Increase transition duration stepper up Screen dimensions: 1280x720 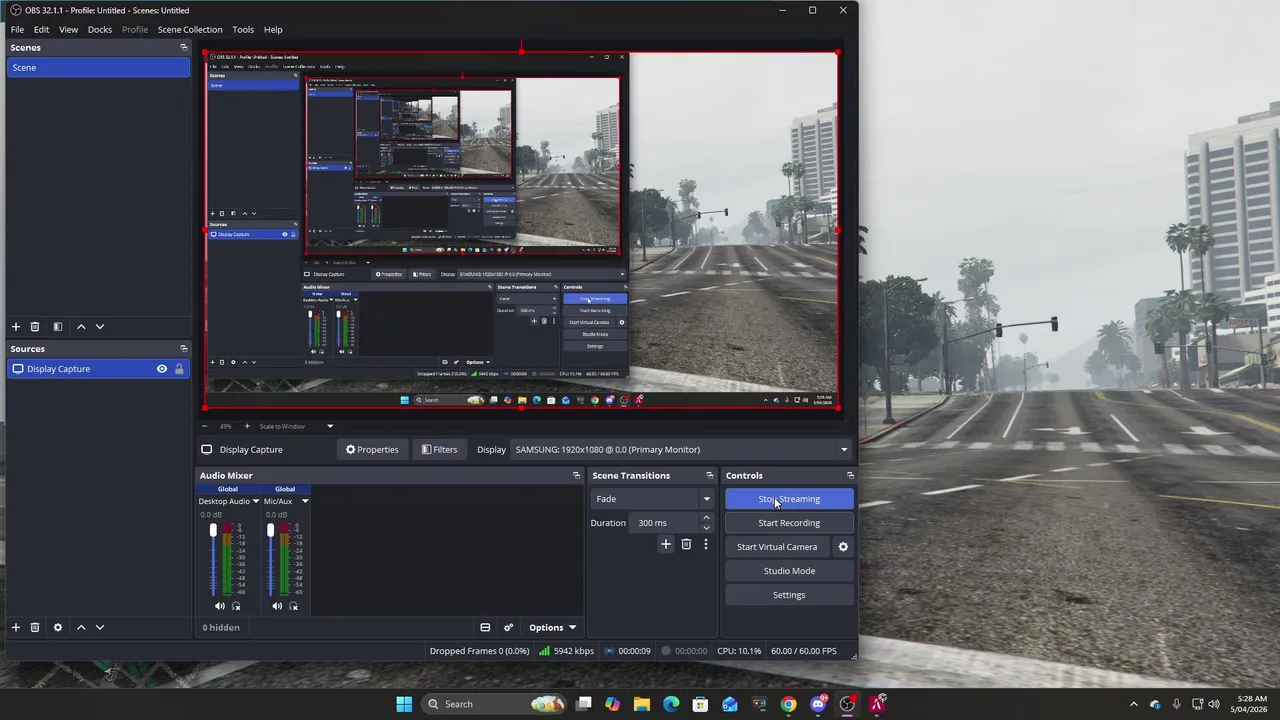(706, 518)
